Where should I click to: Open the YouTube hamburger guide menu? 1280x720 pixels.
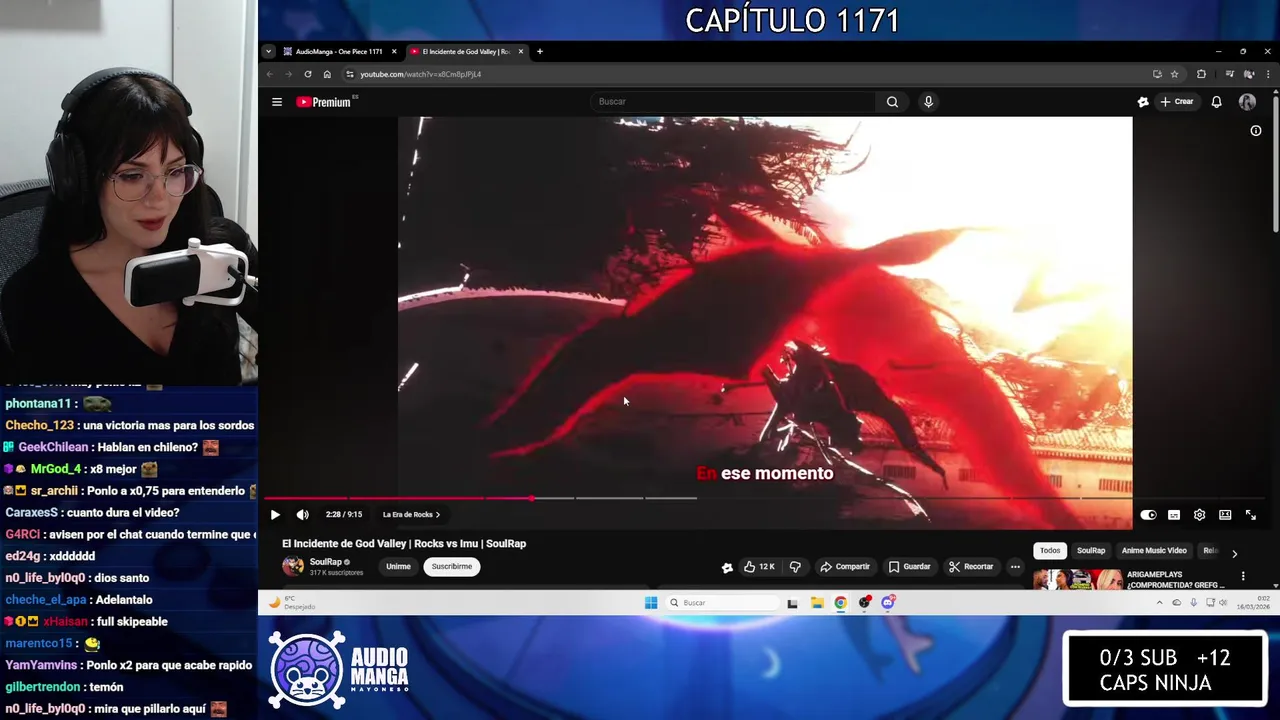[x=277, y=102]
